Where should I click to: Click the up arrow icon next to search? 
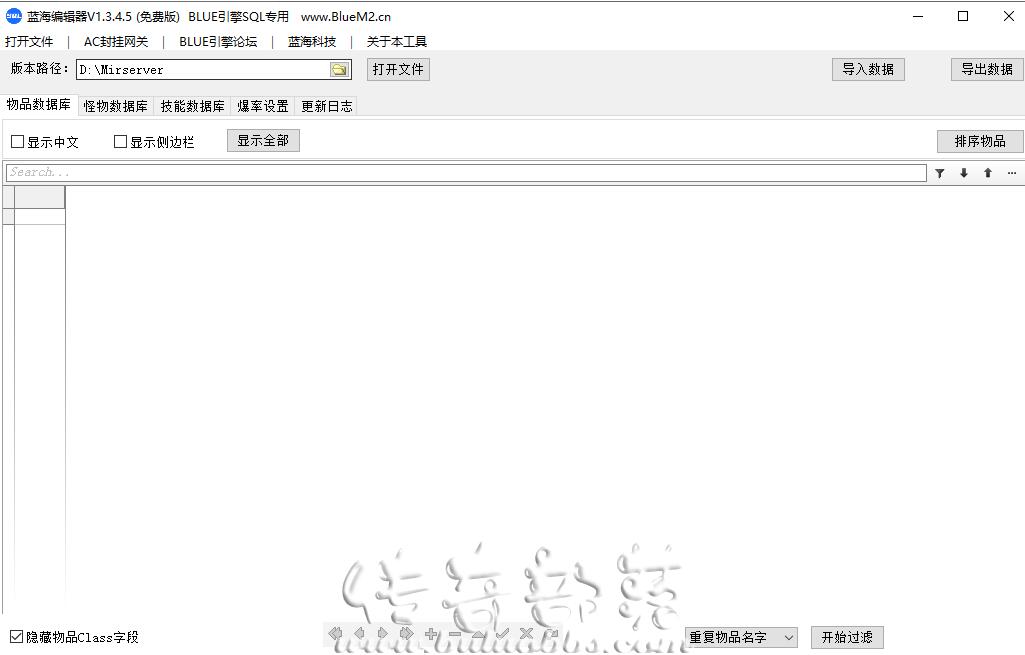[x=988, y=173]
